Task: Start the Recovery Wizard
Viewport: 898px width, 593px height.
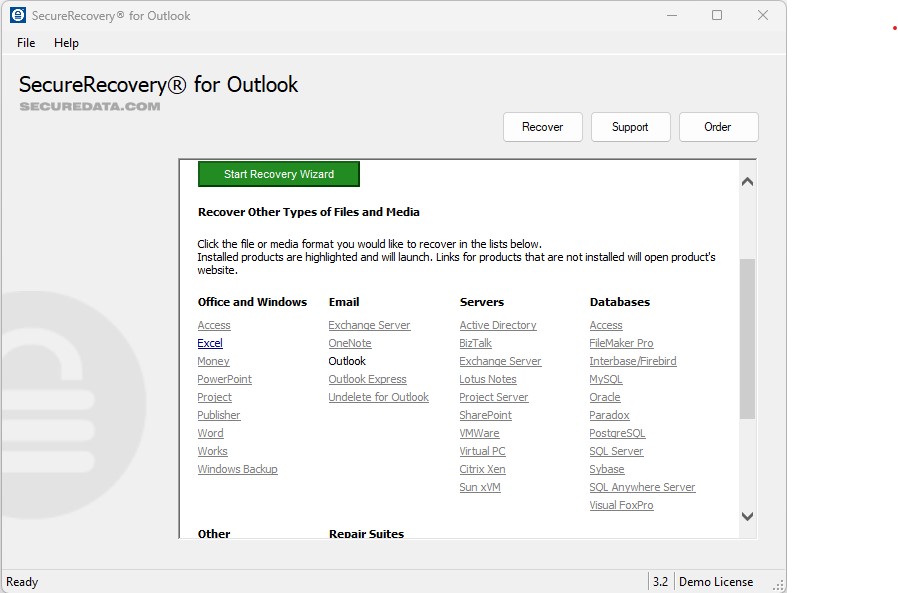Action: click(278, 173)
